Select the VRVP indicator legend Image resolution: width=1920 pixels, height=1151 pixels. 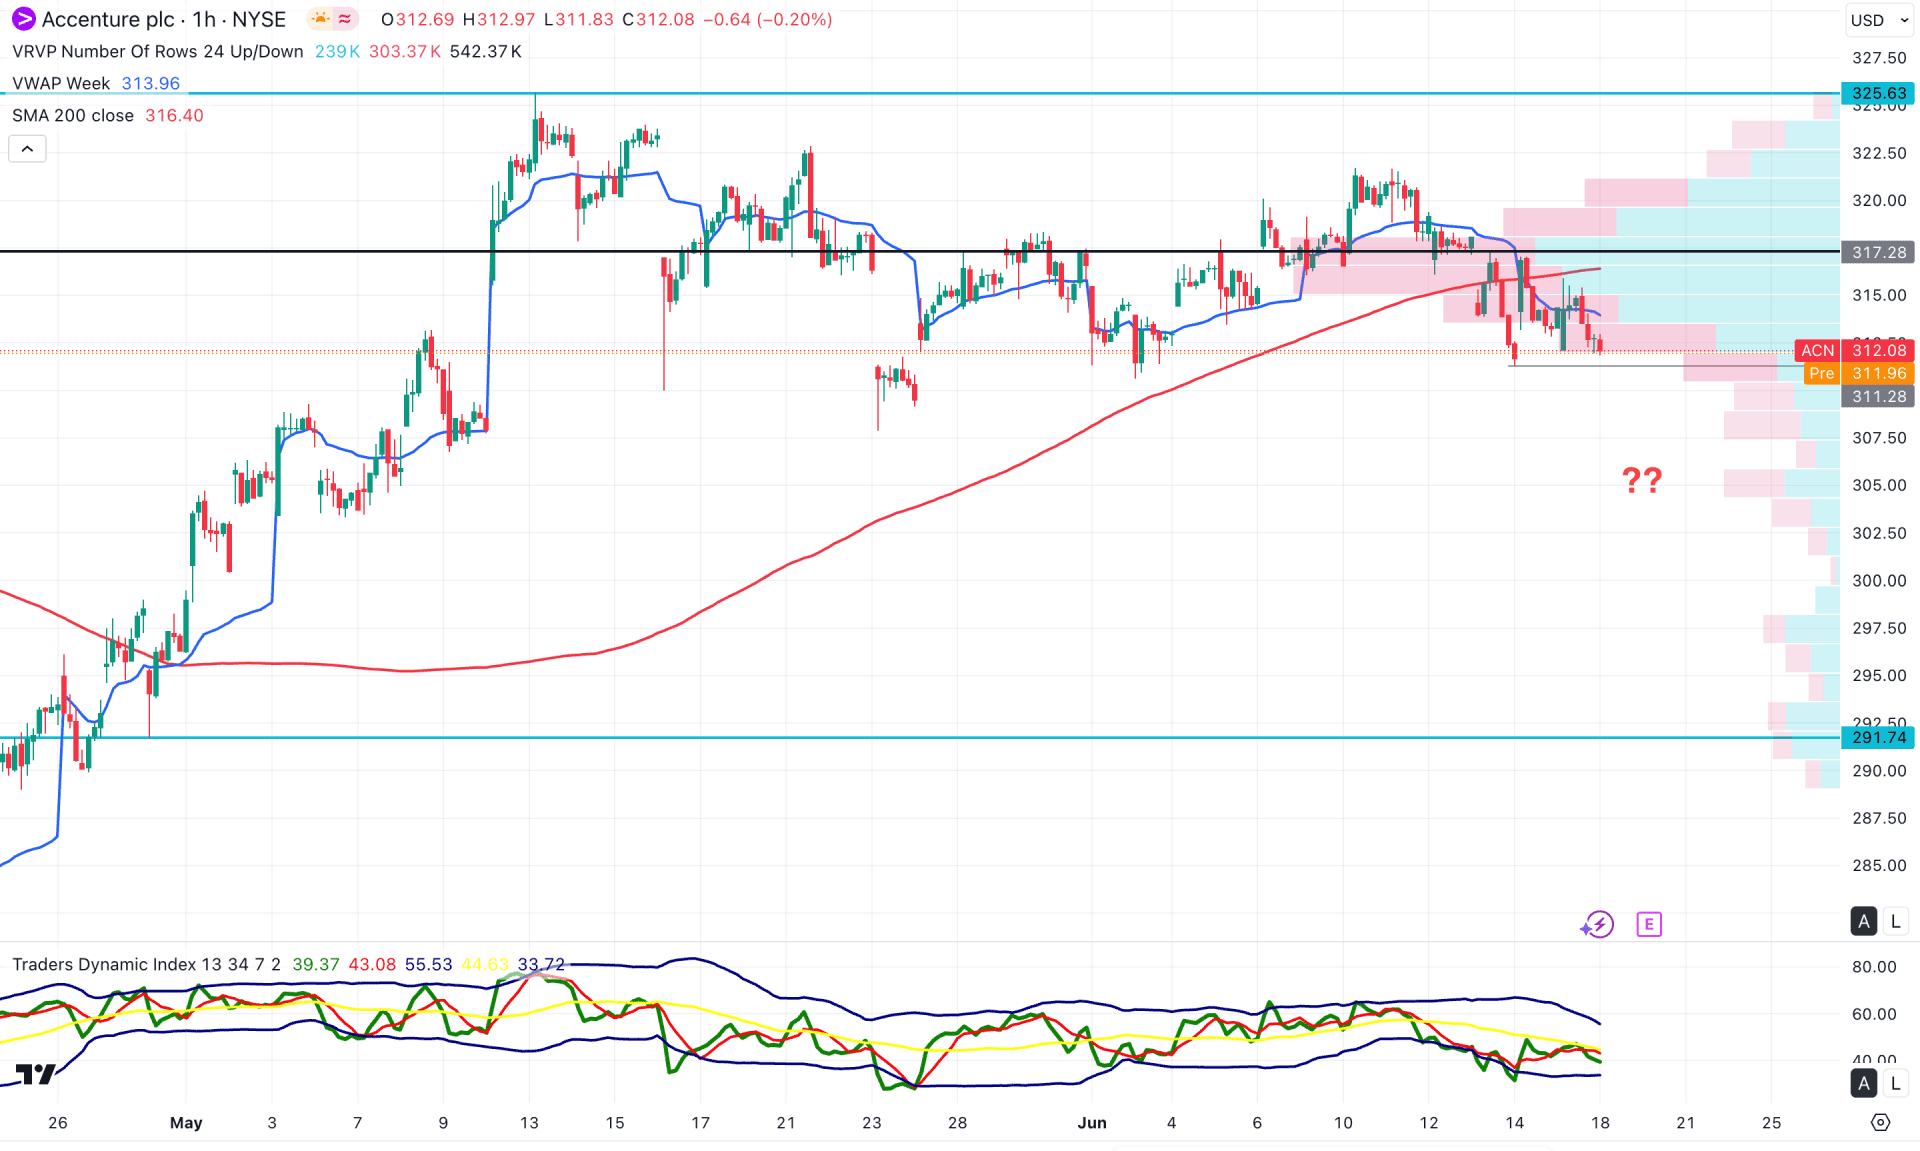[157, 51]
